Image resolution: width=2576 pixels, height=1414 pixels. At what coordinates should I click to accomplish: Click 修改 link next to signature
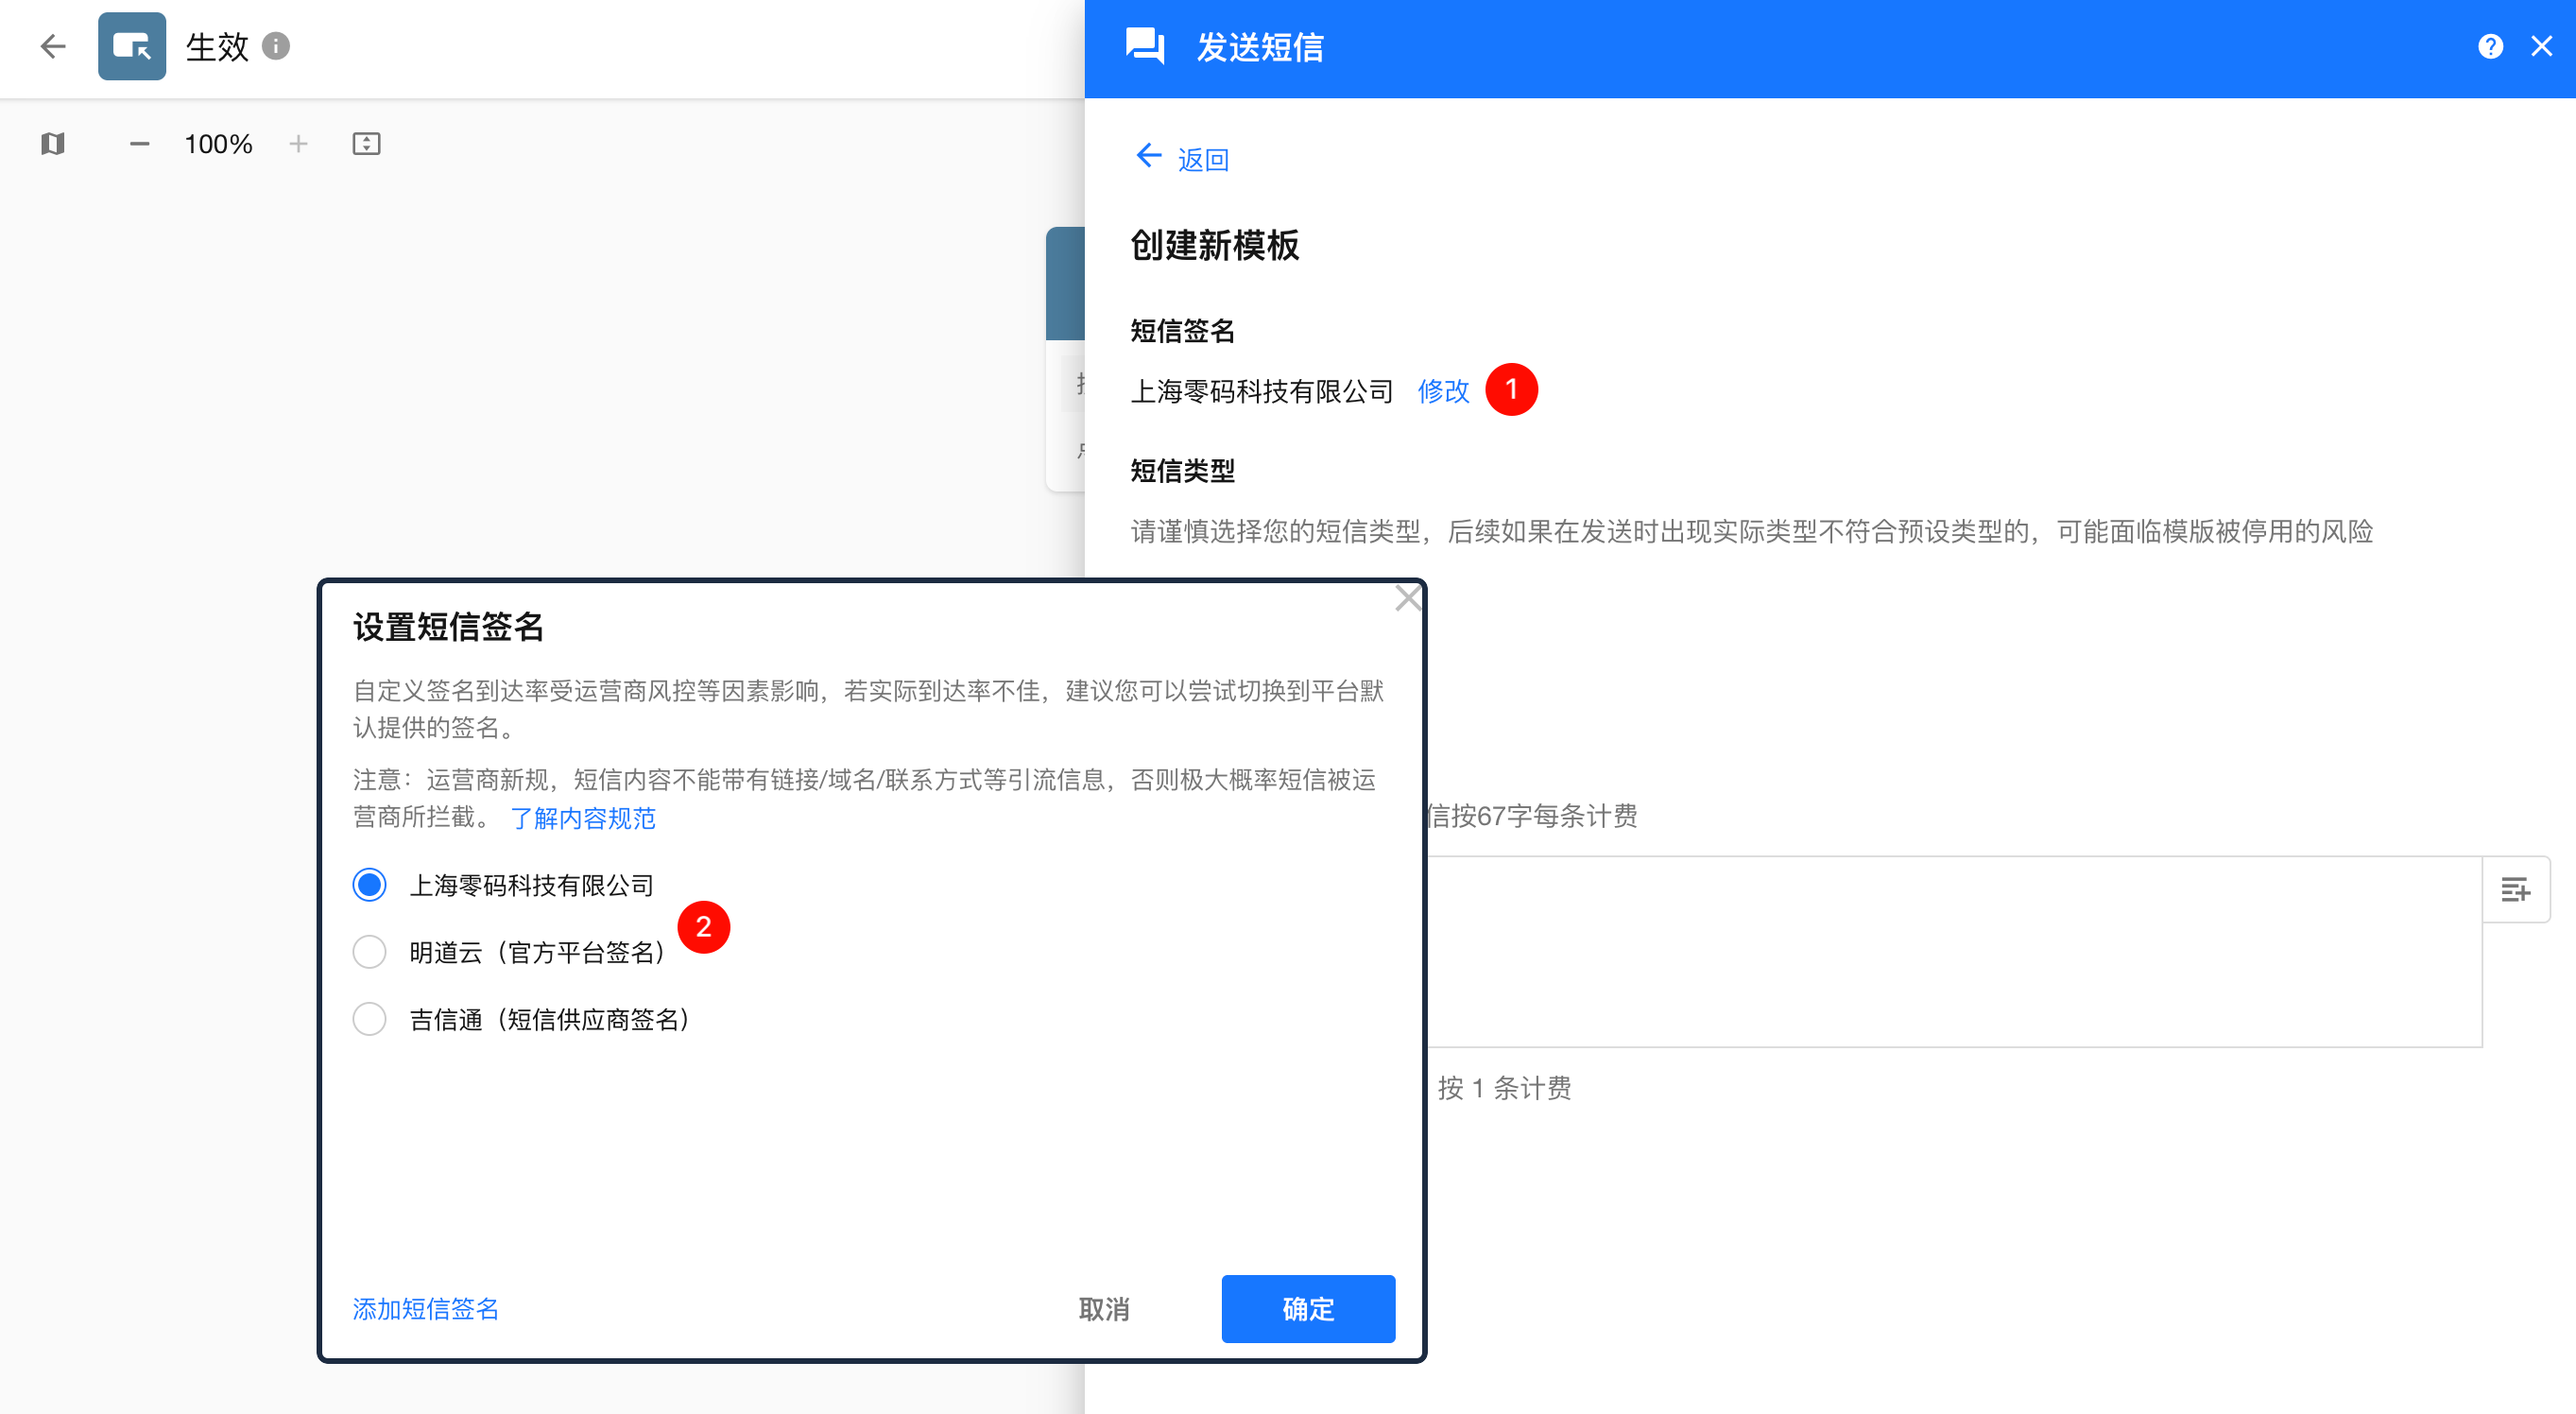(x=1443, y=391)
